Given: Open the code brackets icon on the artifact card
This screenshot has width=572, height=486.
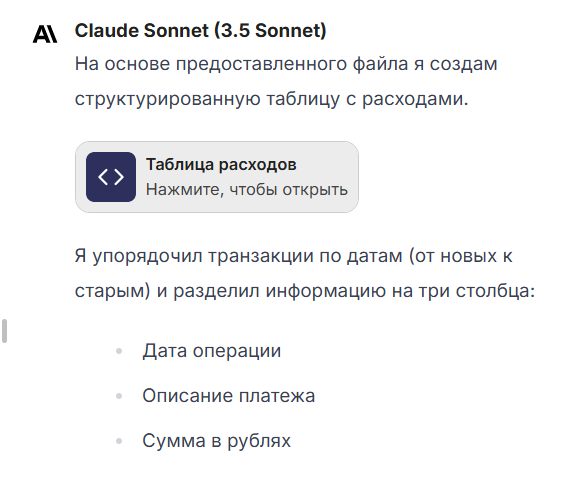Looking at the screenshot, I should click(111, 177).
